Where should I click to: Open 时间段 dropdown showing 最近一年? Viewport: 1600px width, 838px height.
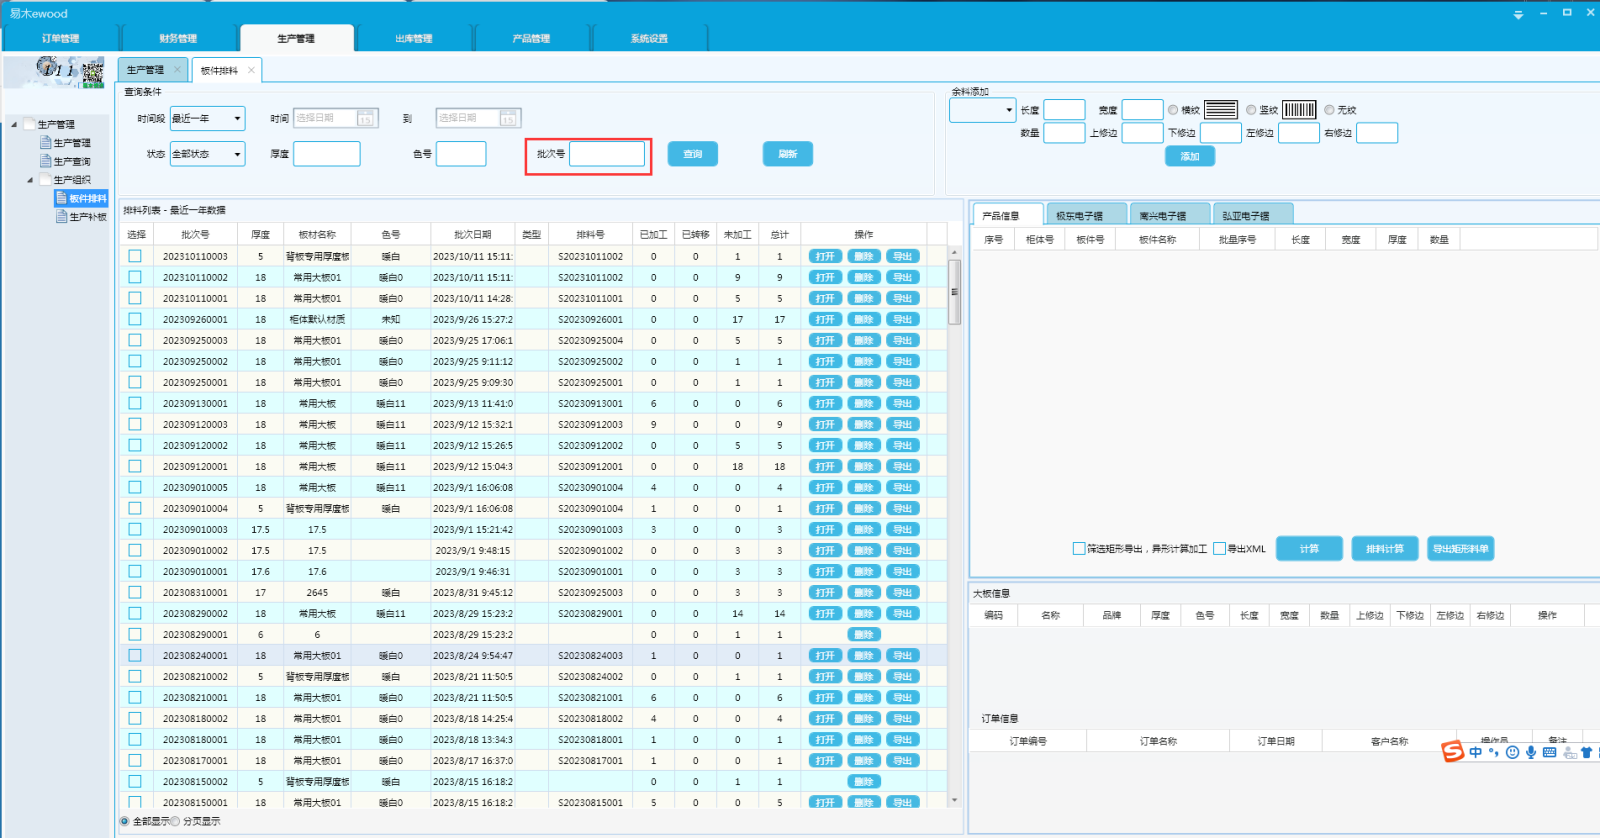point(207,118)
